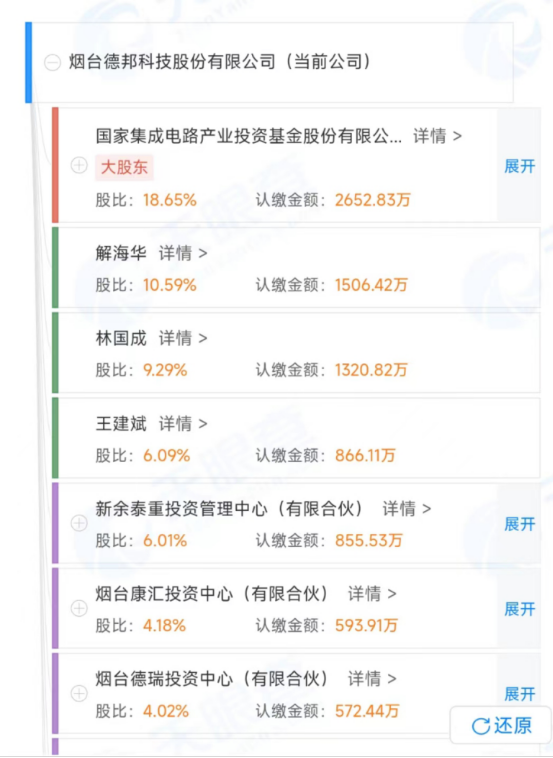Open 详情 link for 王建斌
This screenshot has width=553, height=758.
183,423
